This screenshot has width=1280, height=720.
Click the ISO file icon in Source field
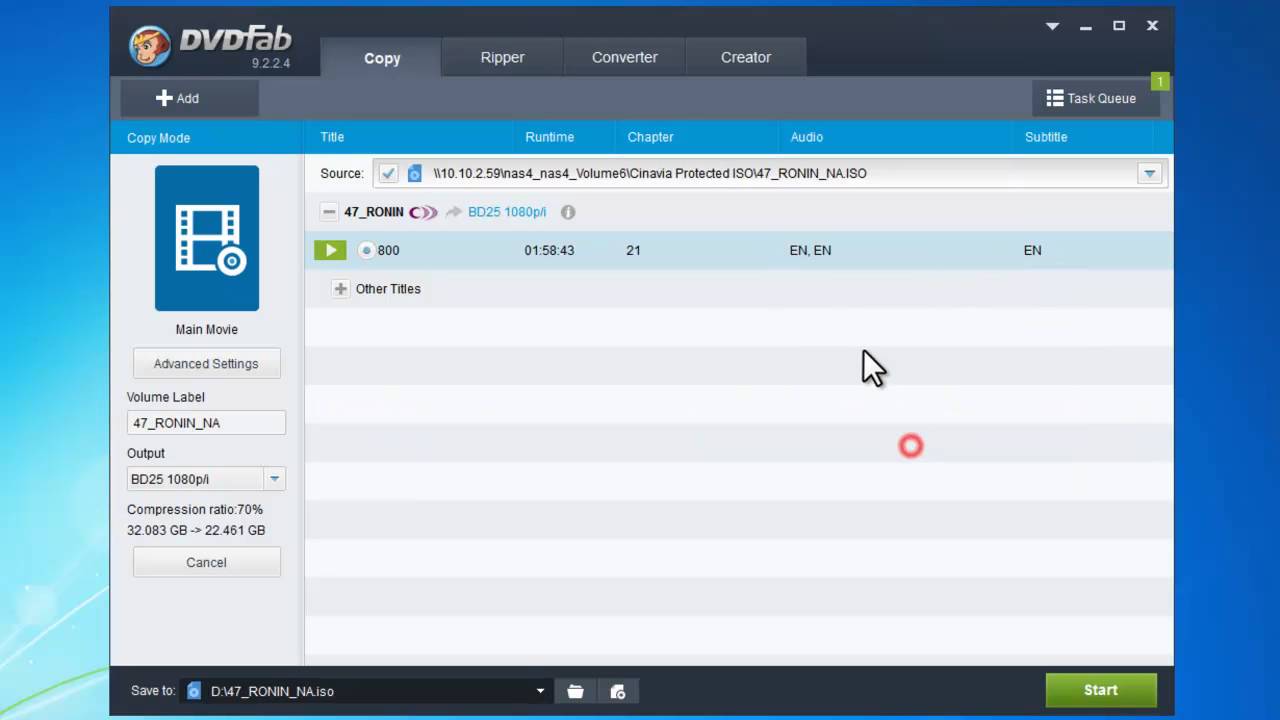click(414, 173)
